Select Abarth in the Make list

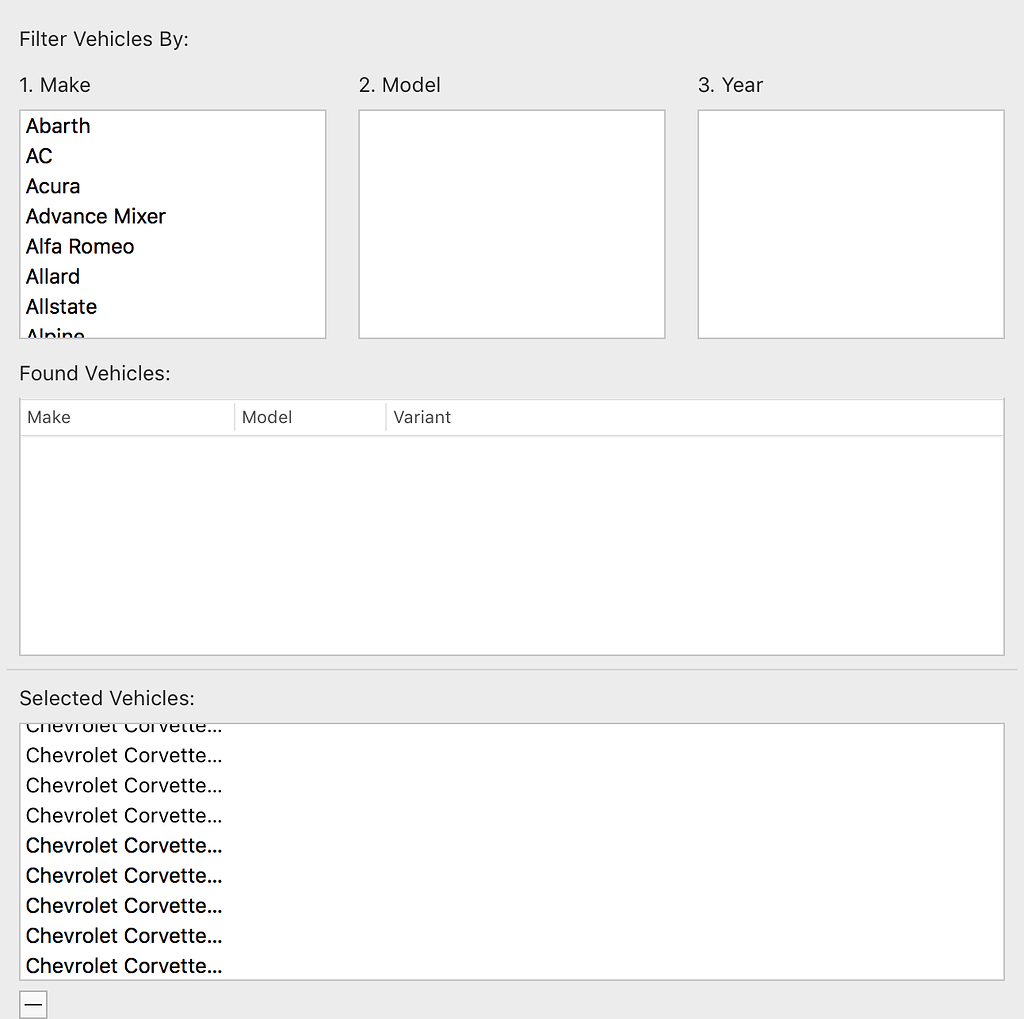(172, 126)
